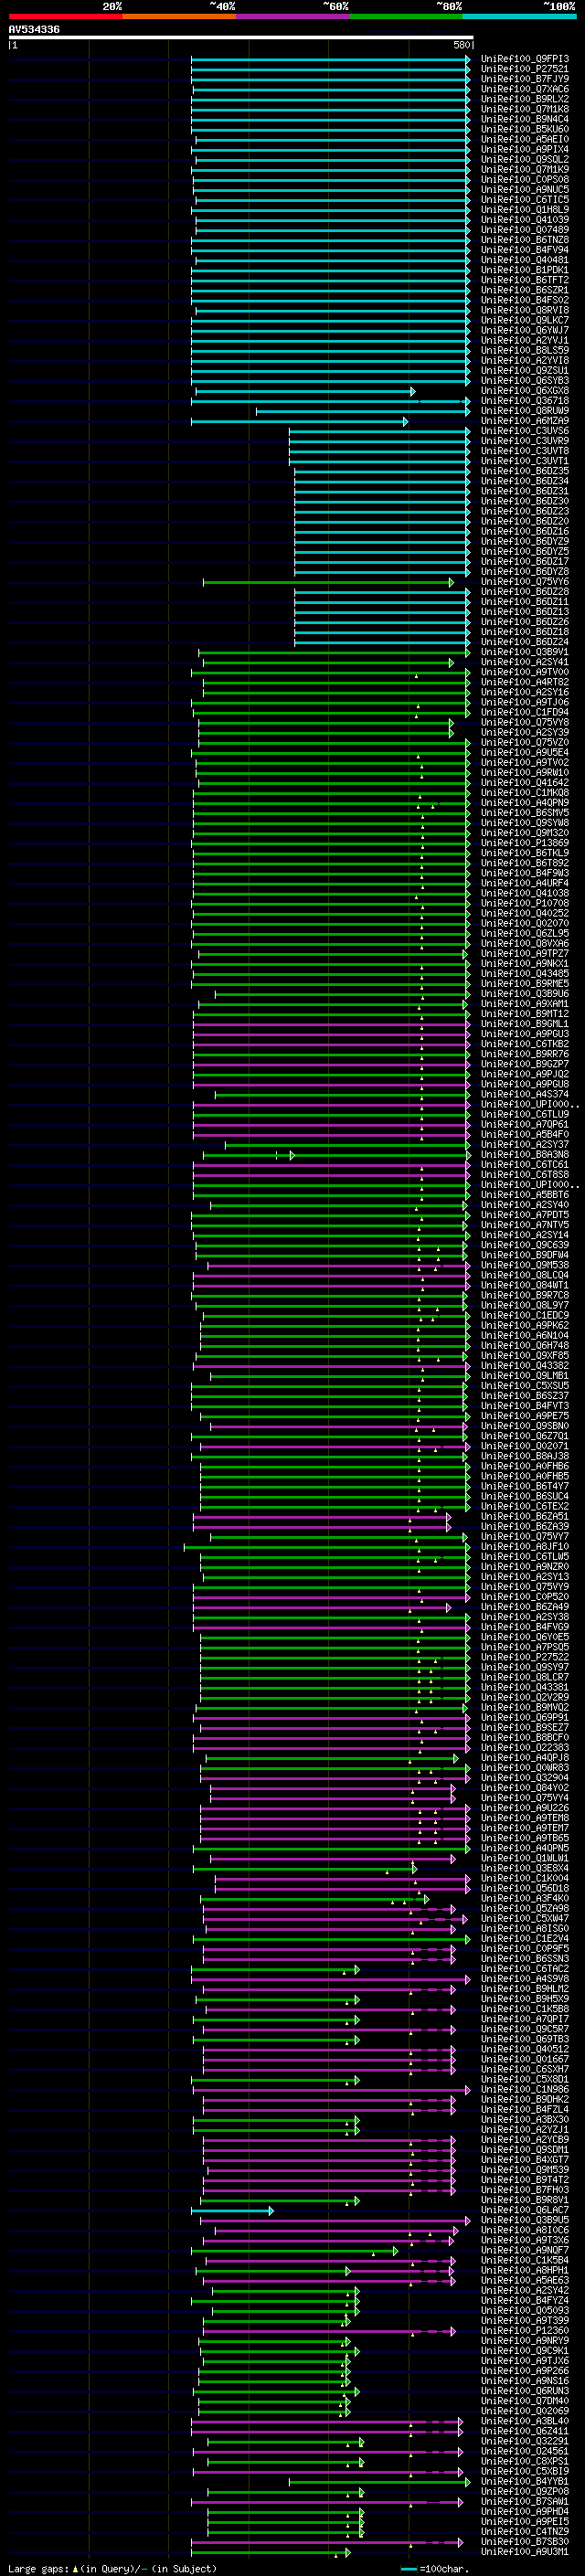Screen dimensions: 585x2576
Task: Select label UniRef100_C0PS08
Action: point(525,180)
